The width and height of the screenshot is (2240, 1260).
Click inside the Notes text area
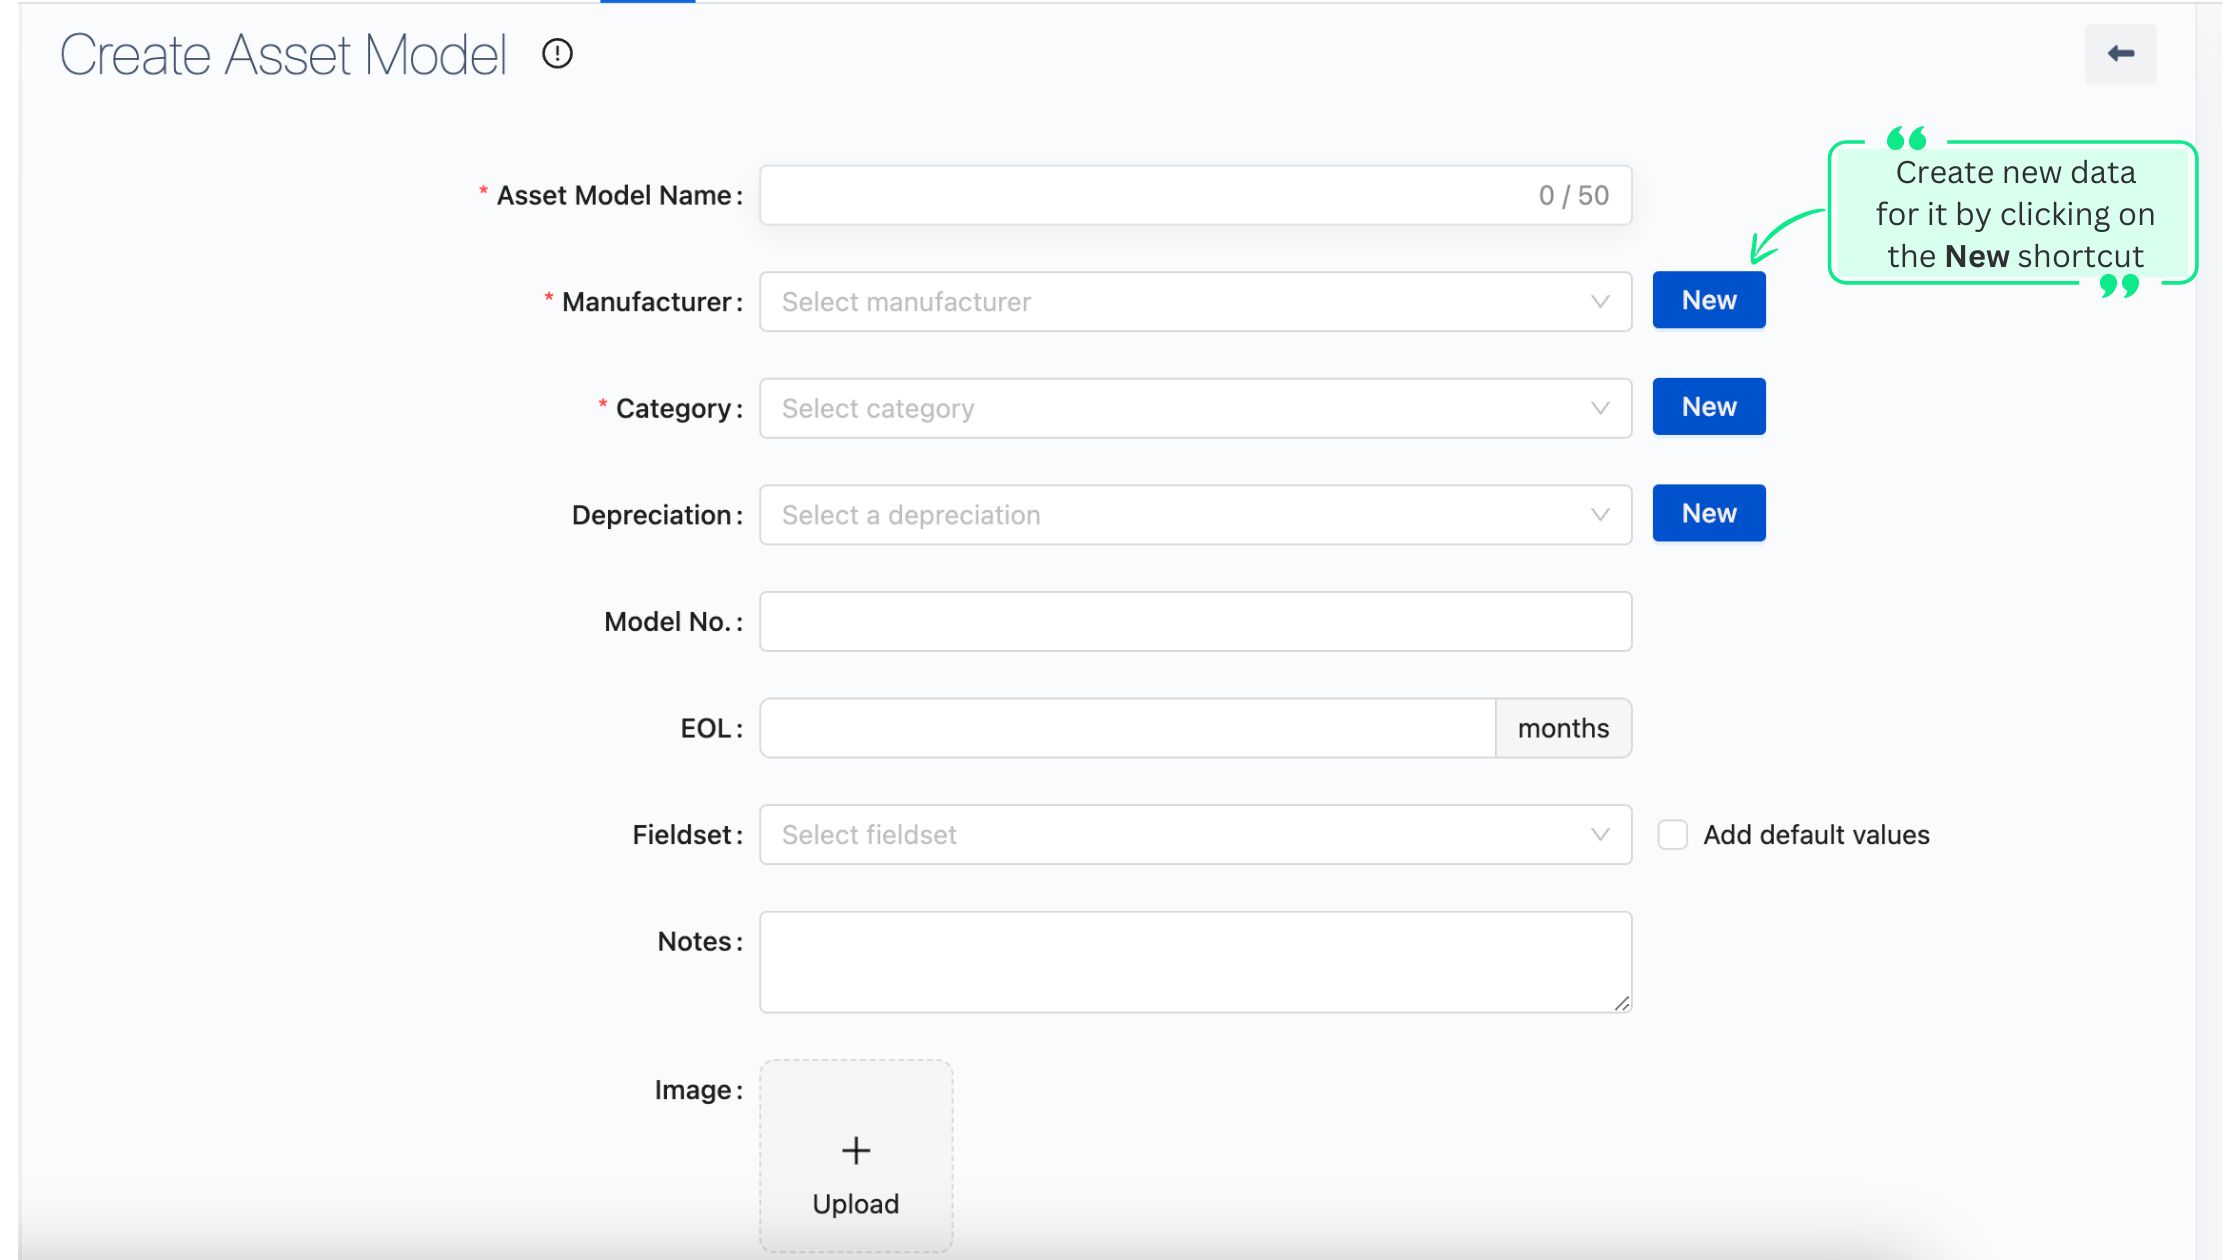coord(1195,960)
